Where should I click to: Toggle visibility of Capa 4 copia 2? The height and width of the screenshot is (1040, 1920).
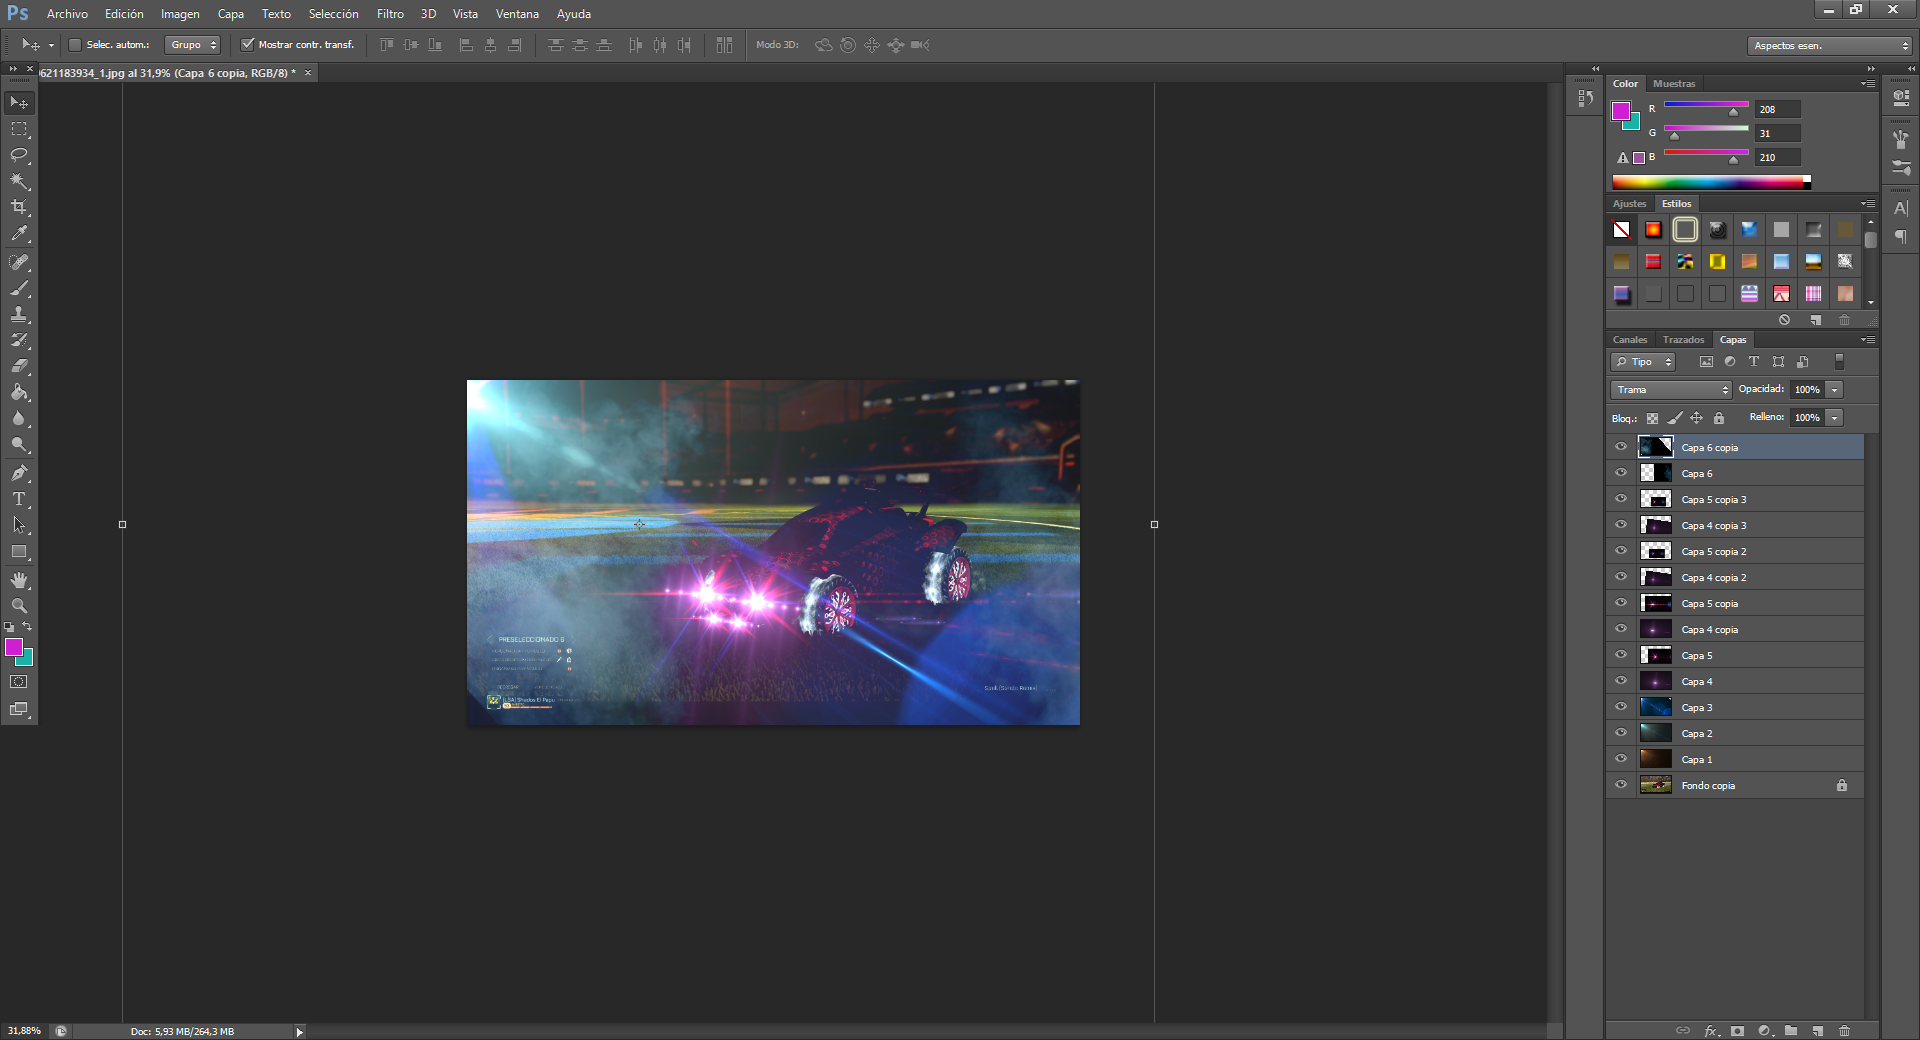(x=1621, y=577)
